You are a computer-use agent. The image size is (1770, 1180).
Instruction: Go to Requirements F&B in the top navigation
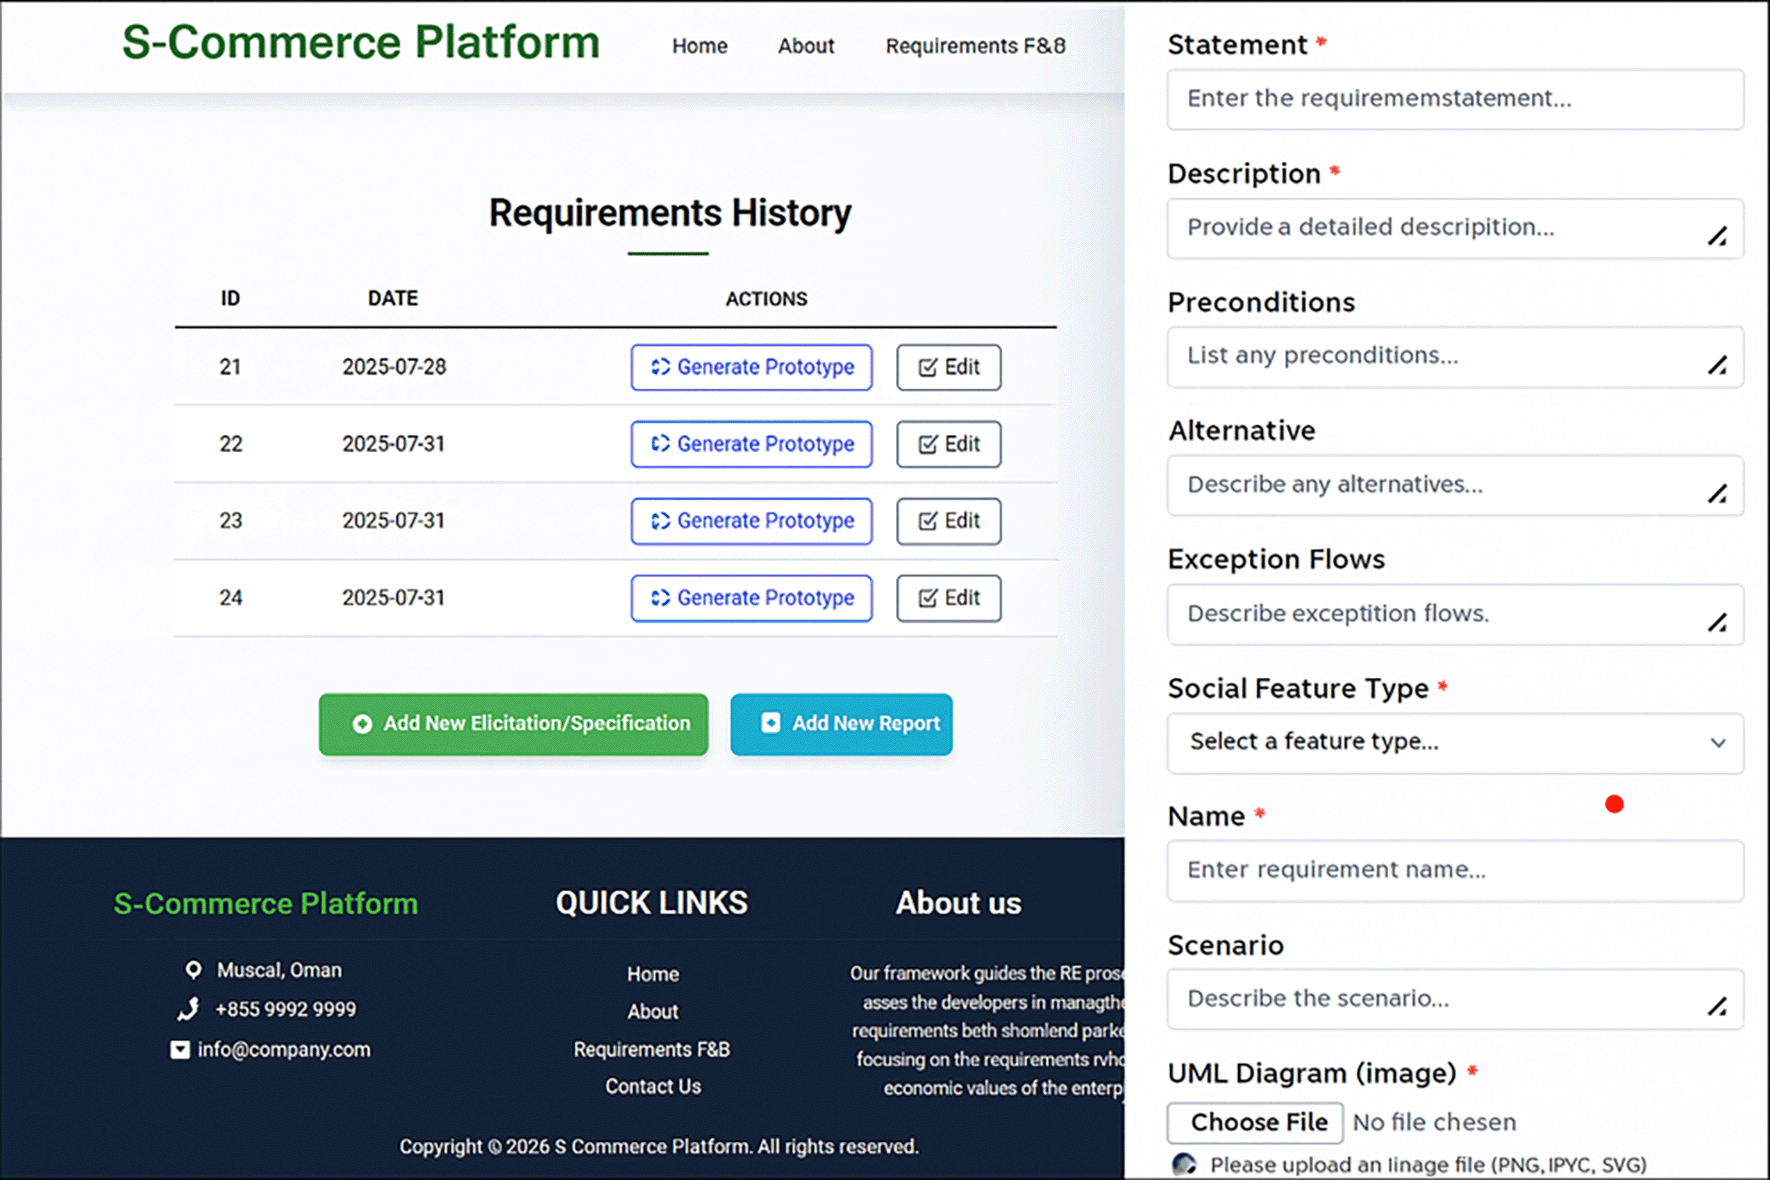(x=975, y=46)
